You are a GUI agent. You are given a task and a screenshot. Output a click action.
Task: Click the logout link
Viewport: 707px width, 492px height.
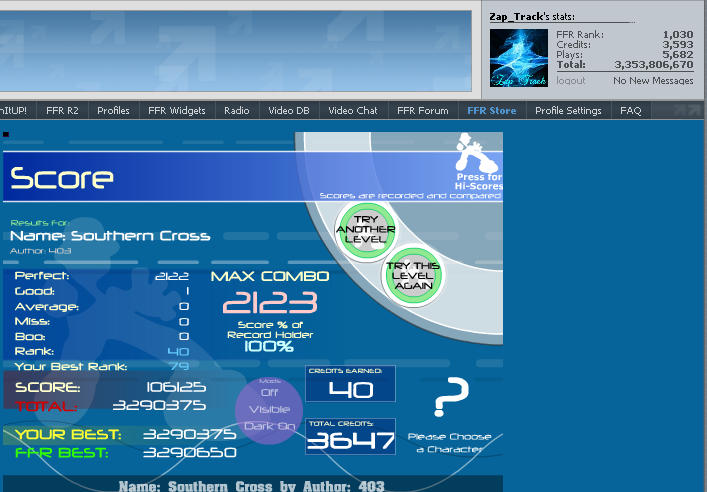tap(570, 81)
